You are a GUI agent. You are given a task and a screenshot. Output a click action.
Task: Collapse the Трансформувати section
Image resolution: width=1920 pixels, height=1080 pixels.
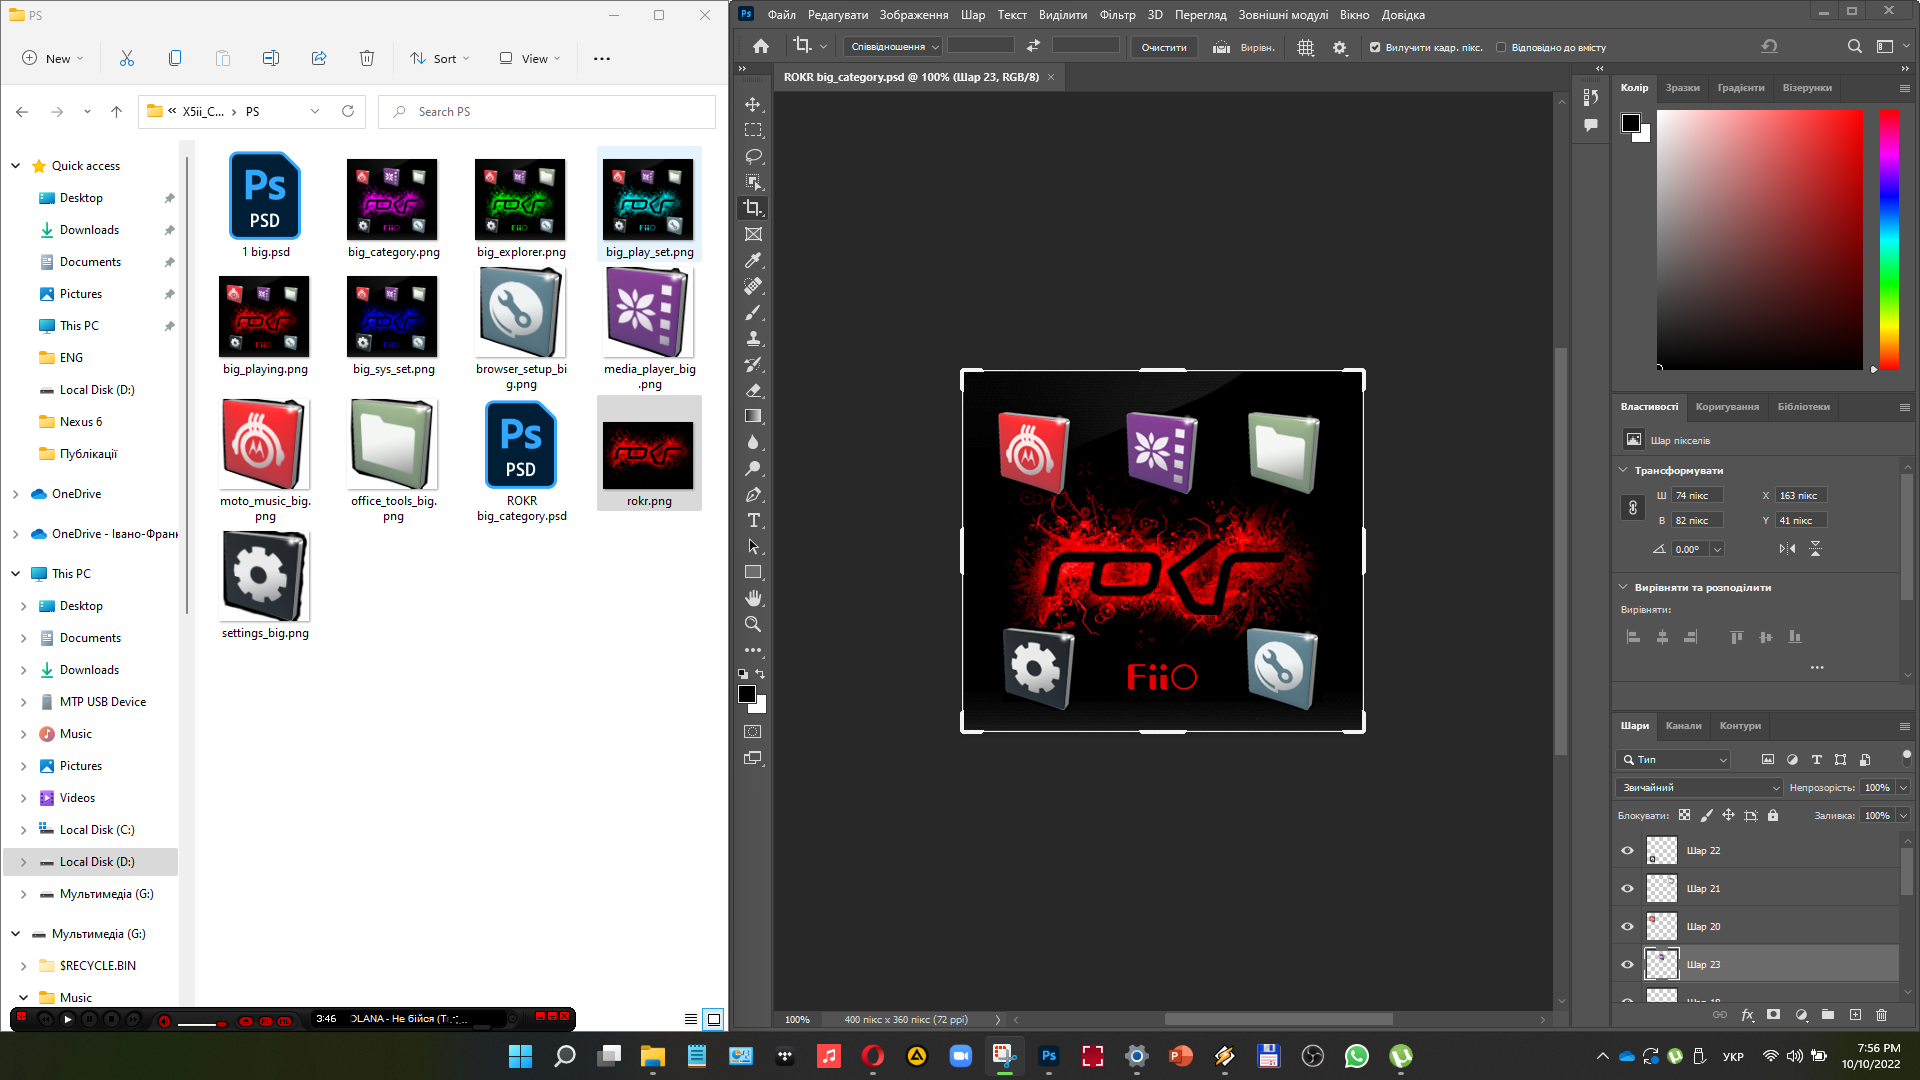point(1623,470)
